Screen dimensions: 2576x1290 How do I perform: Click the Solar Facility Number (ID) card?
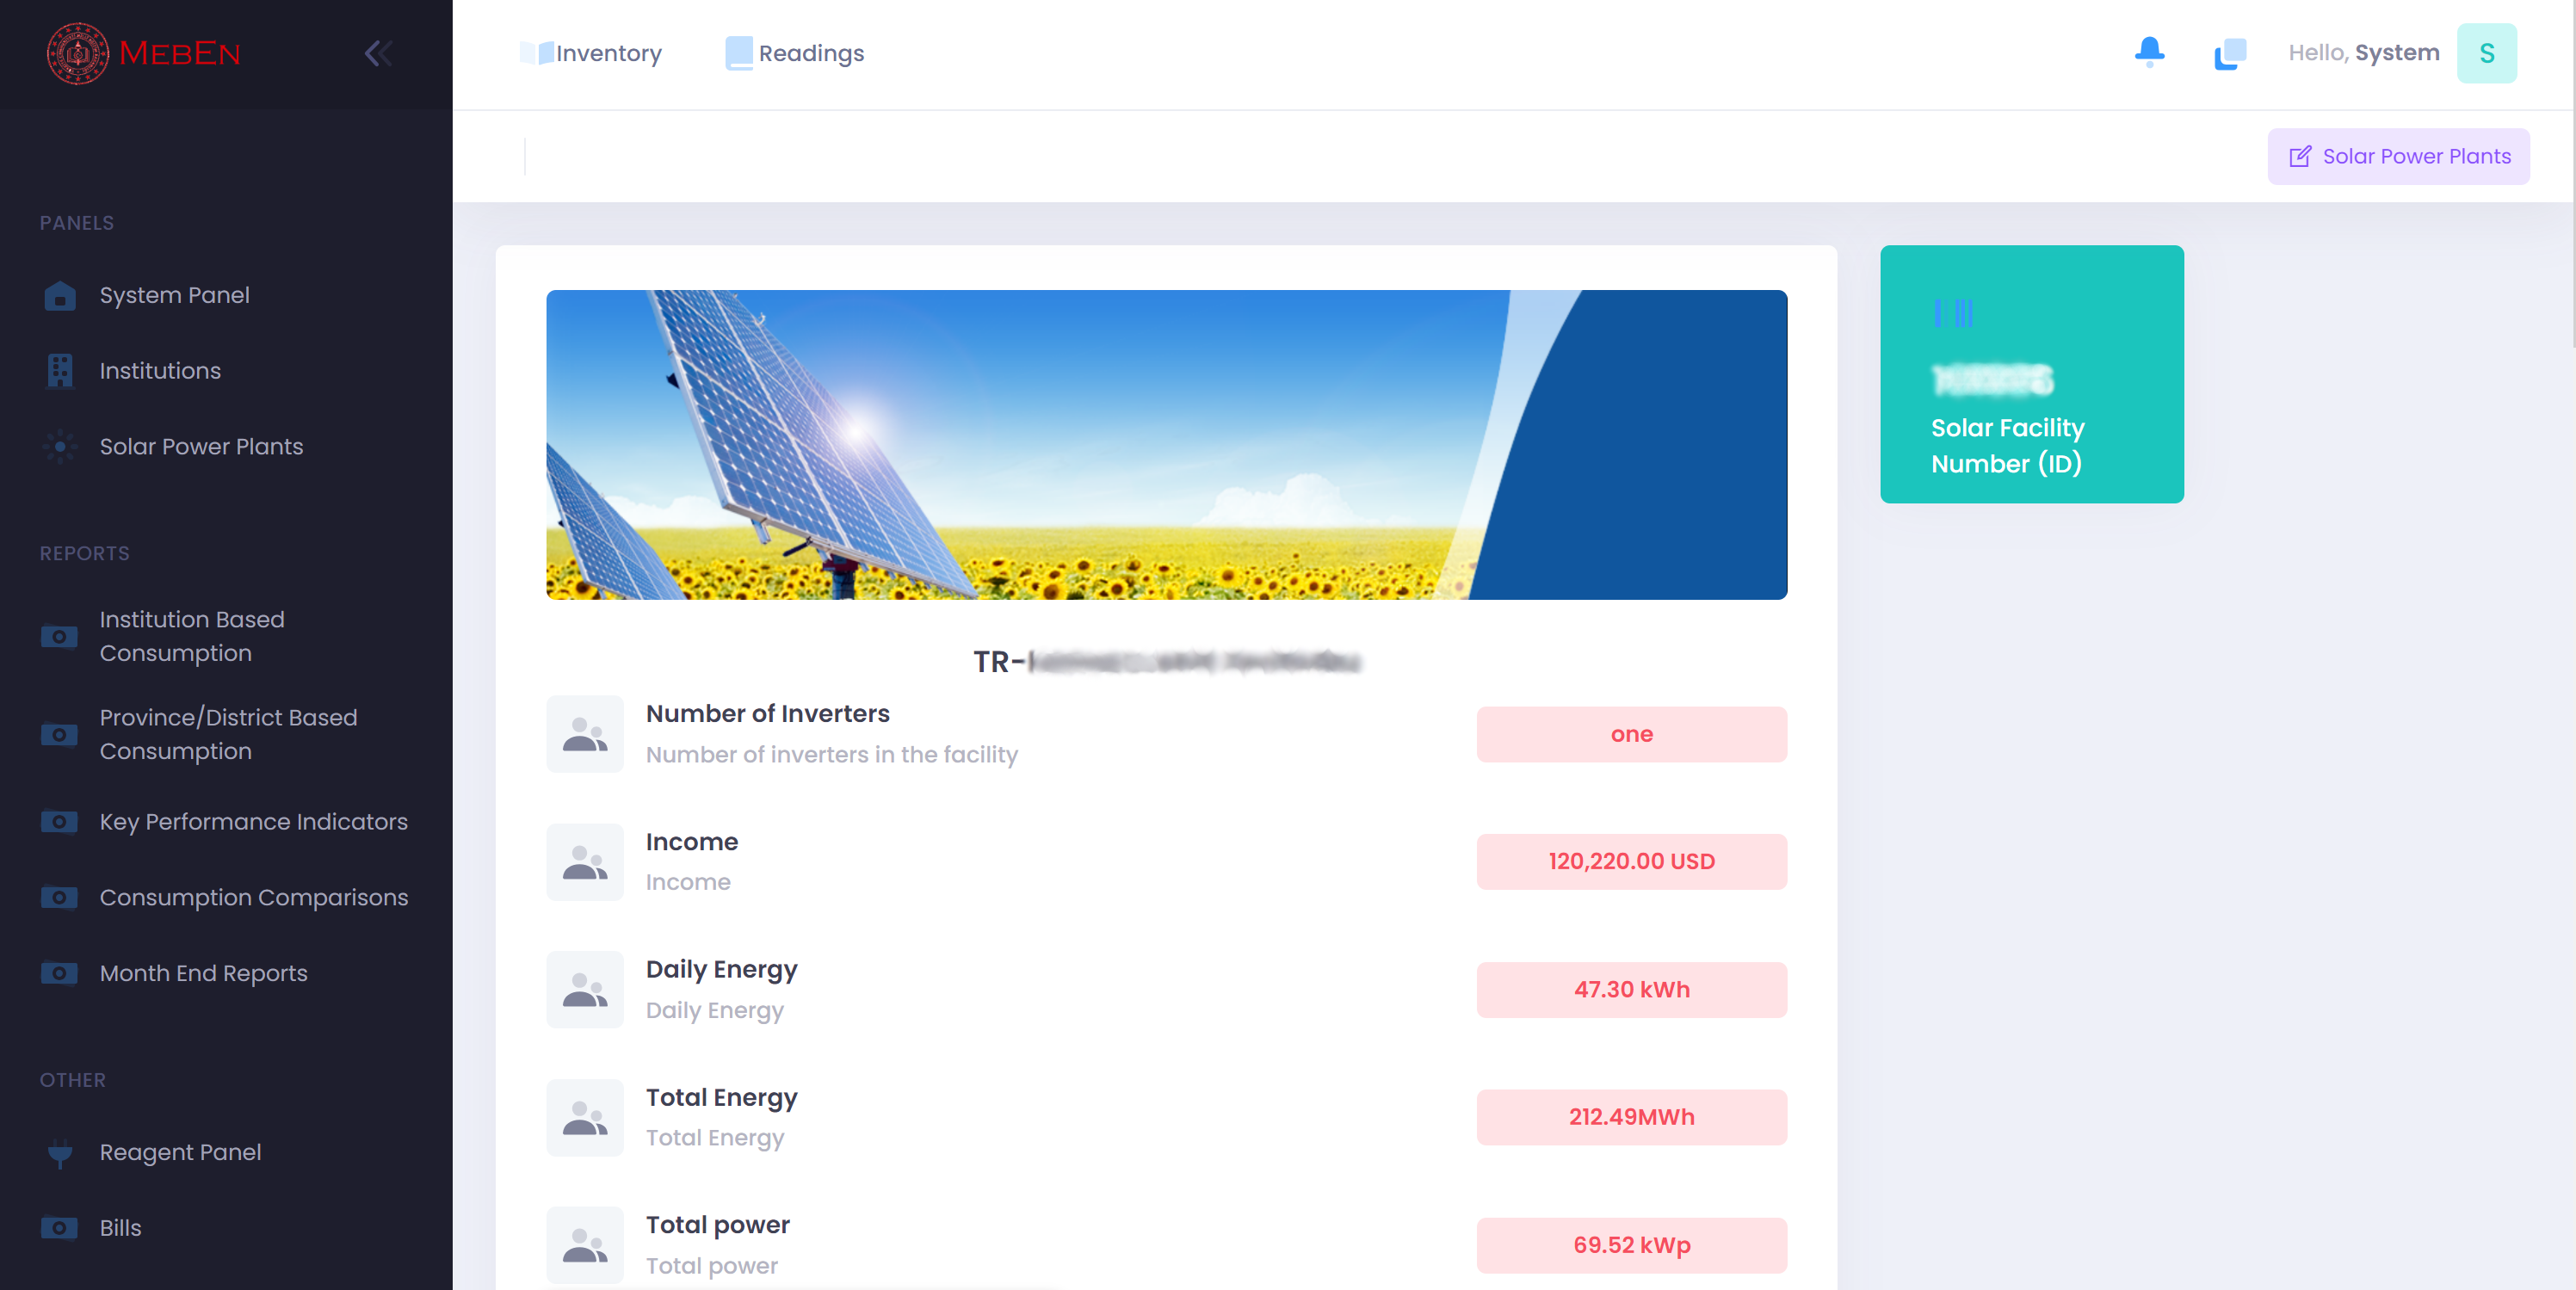coord(2031,374)
